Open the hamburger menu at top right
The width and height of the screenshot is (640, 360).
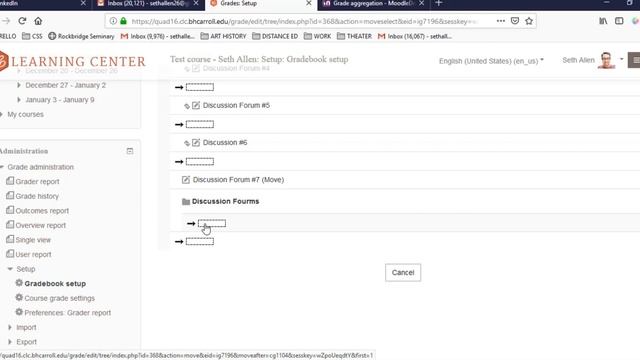coord(635,60)
